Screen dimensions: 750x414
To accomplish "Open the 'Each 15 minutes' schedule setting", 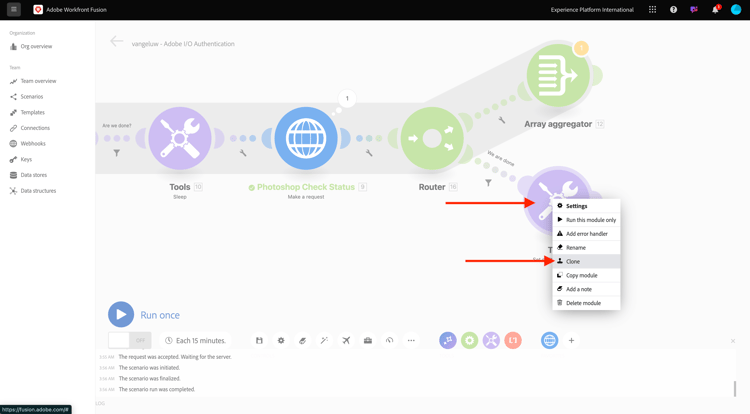I will click(x=195, y=340).
